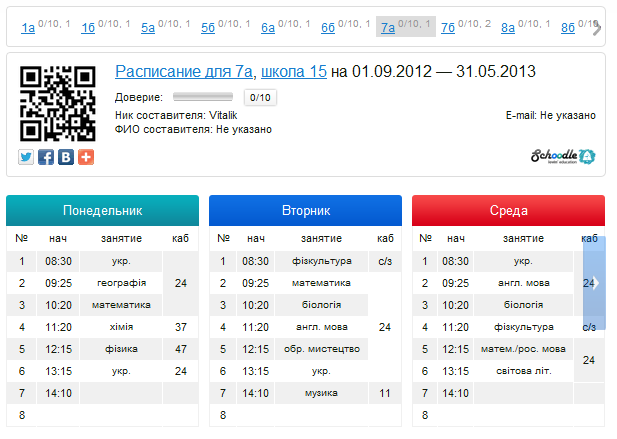617x439 pixels.
Task: Click the Schoodle logo
Action: click(x=563, y=157)
